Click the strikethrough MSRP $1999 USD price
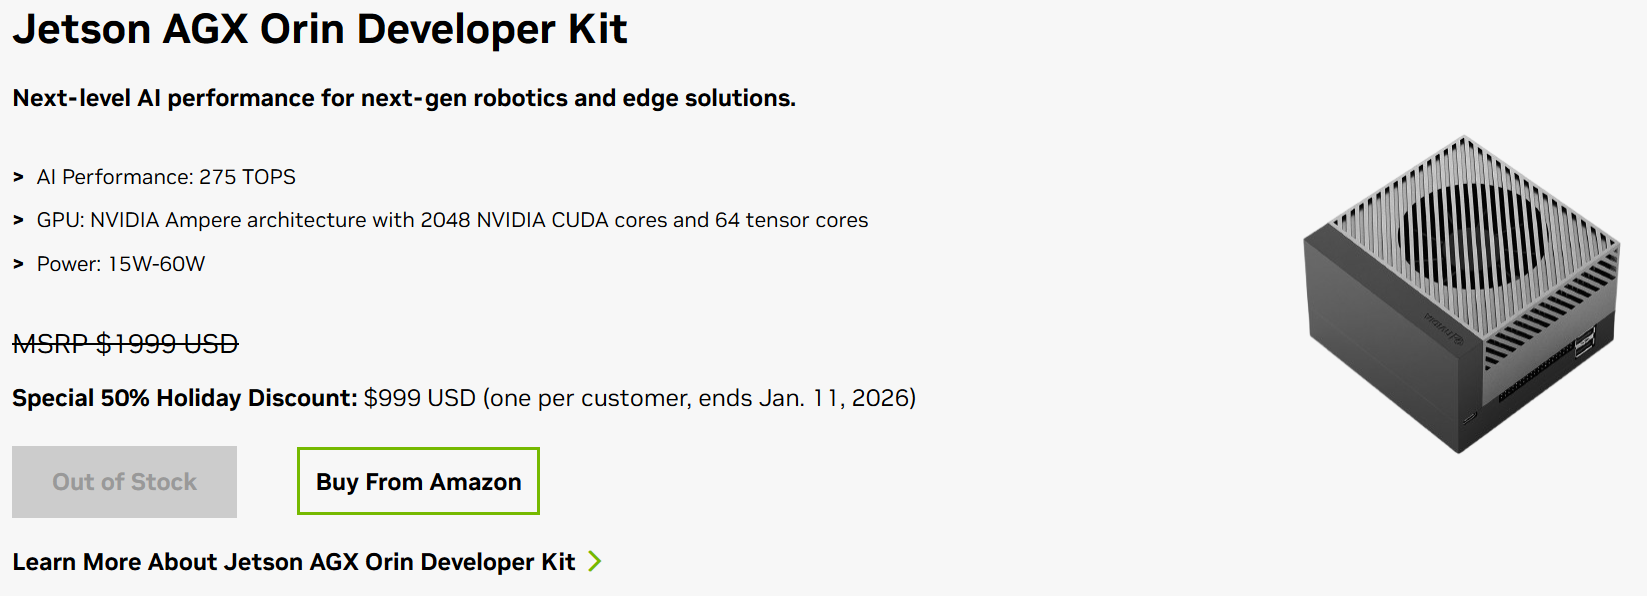The height and width of the screenshot is (596, 1647). pyautogui.click(x=125, y=344)
